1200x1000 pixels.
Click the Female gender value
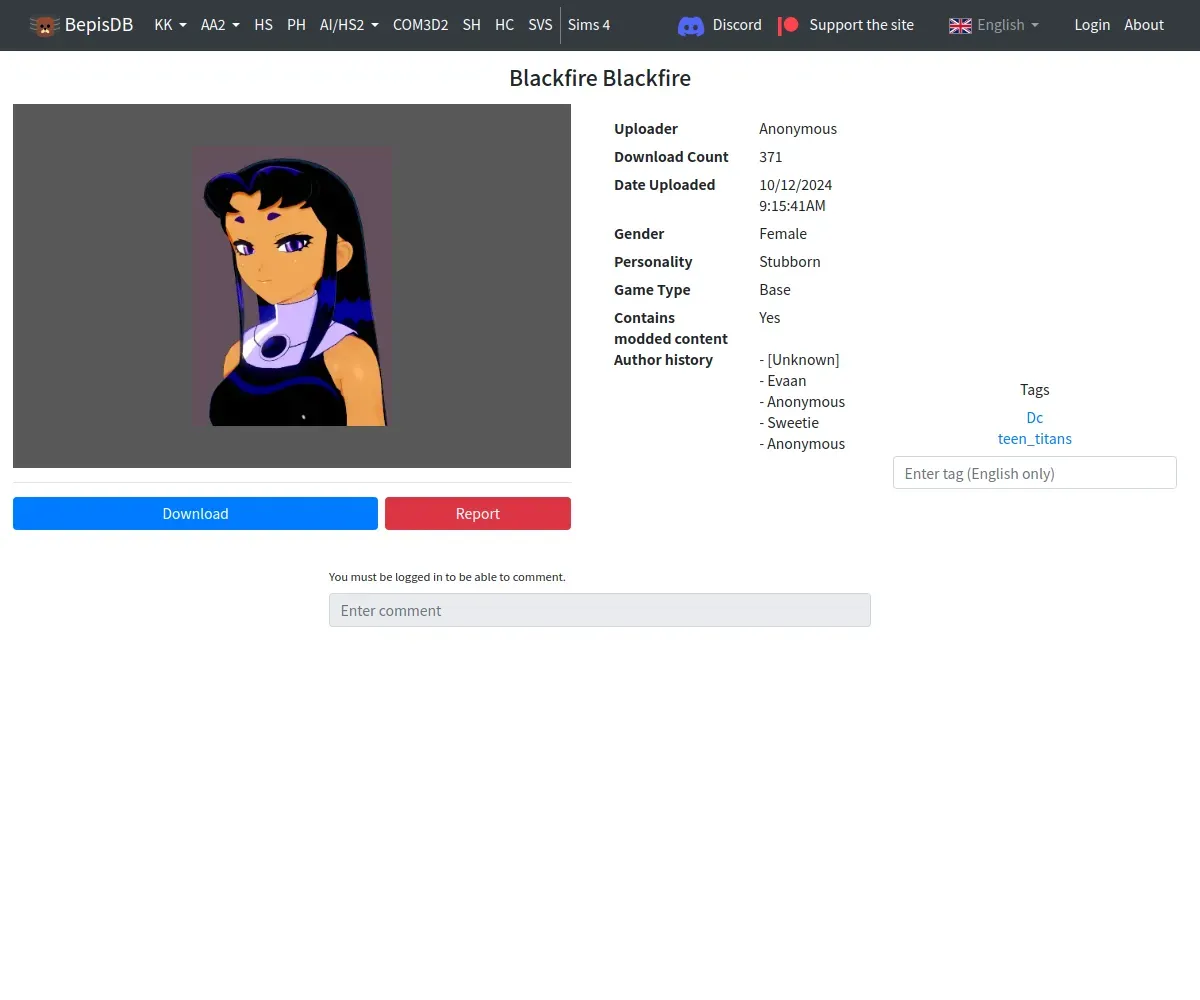[783, 234]
